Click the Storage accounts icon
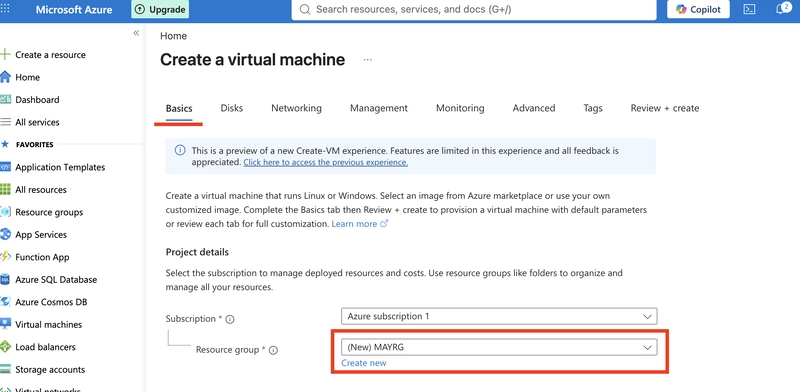Viewport: 800px width, 392px height. coord(5,369)
